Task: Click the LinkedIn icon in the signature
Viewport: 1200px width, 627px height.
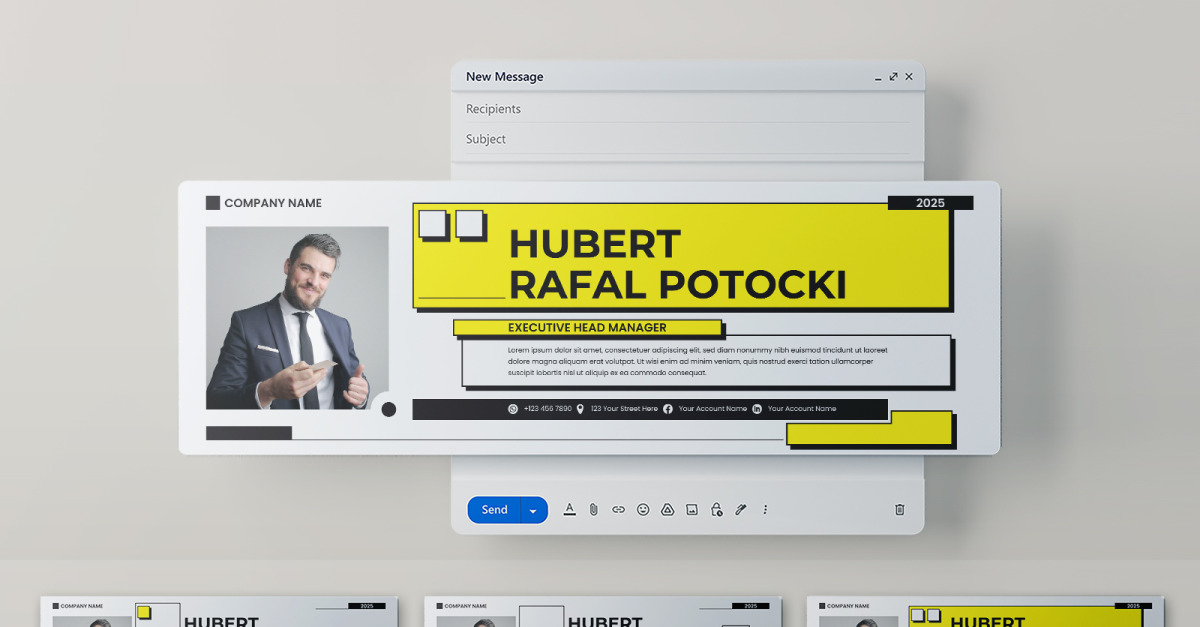Action: point(757,409)
